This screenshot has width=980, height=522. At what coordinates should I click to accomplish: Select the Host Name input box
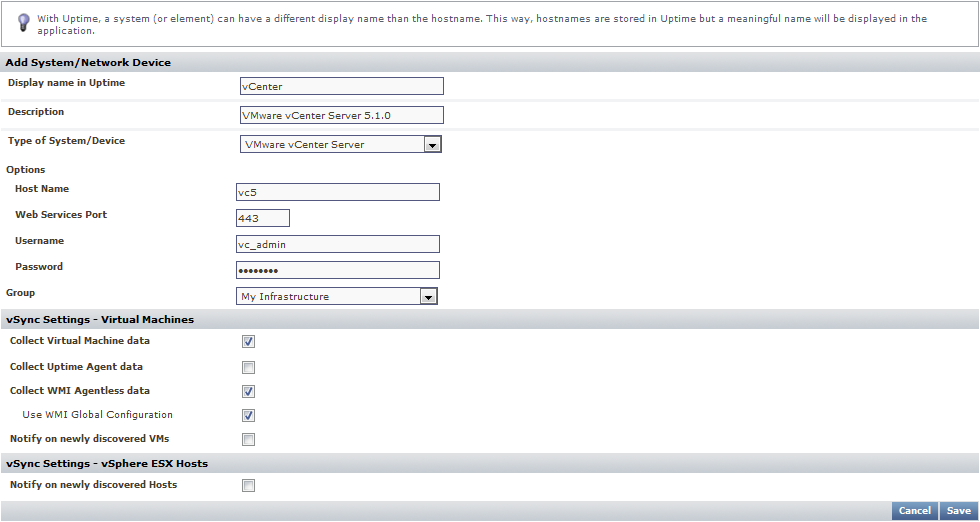click(x=338, y=192)
